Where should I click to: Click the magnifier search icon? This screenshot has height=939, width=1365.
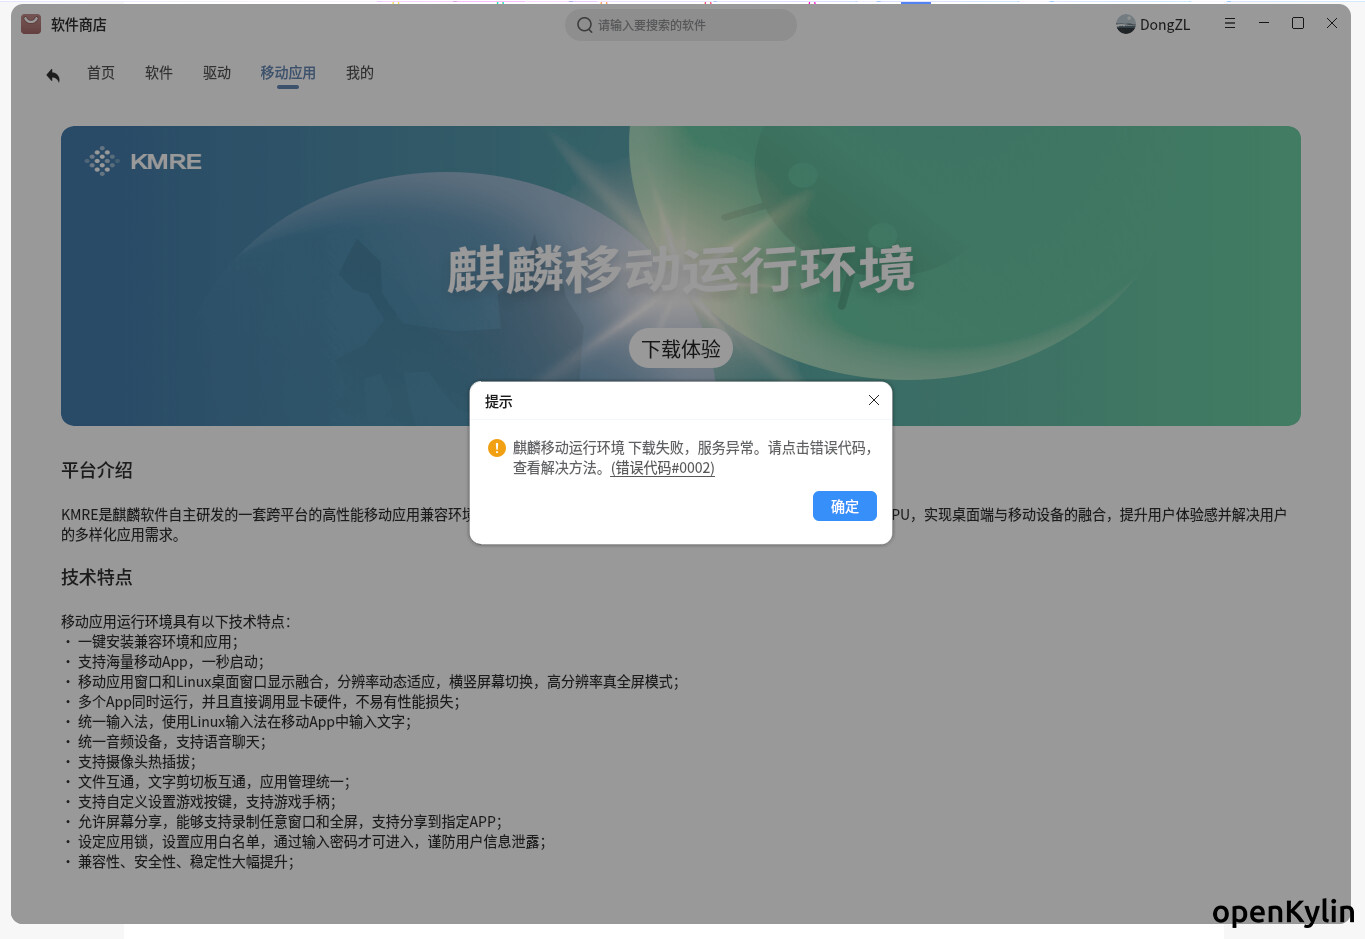585,25
